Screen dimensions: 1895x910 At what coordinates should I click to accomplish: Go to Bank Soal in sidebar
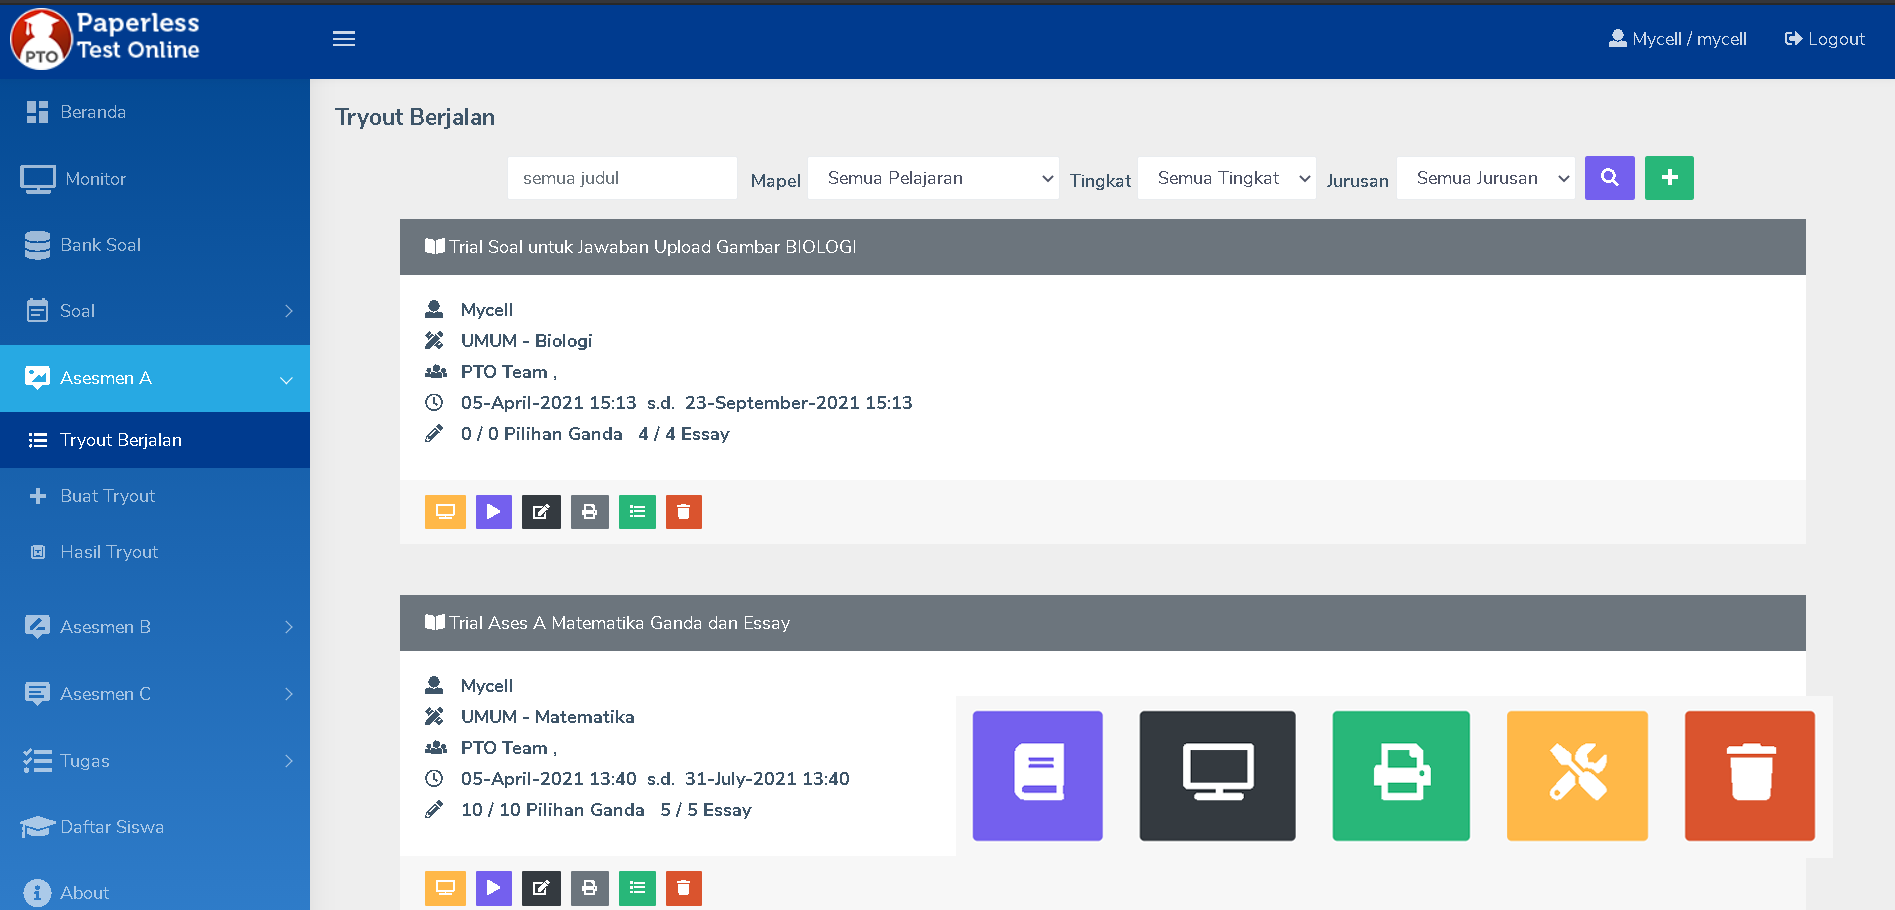pos(100,245)
